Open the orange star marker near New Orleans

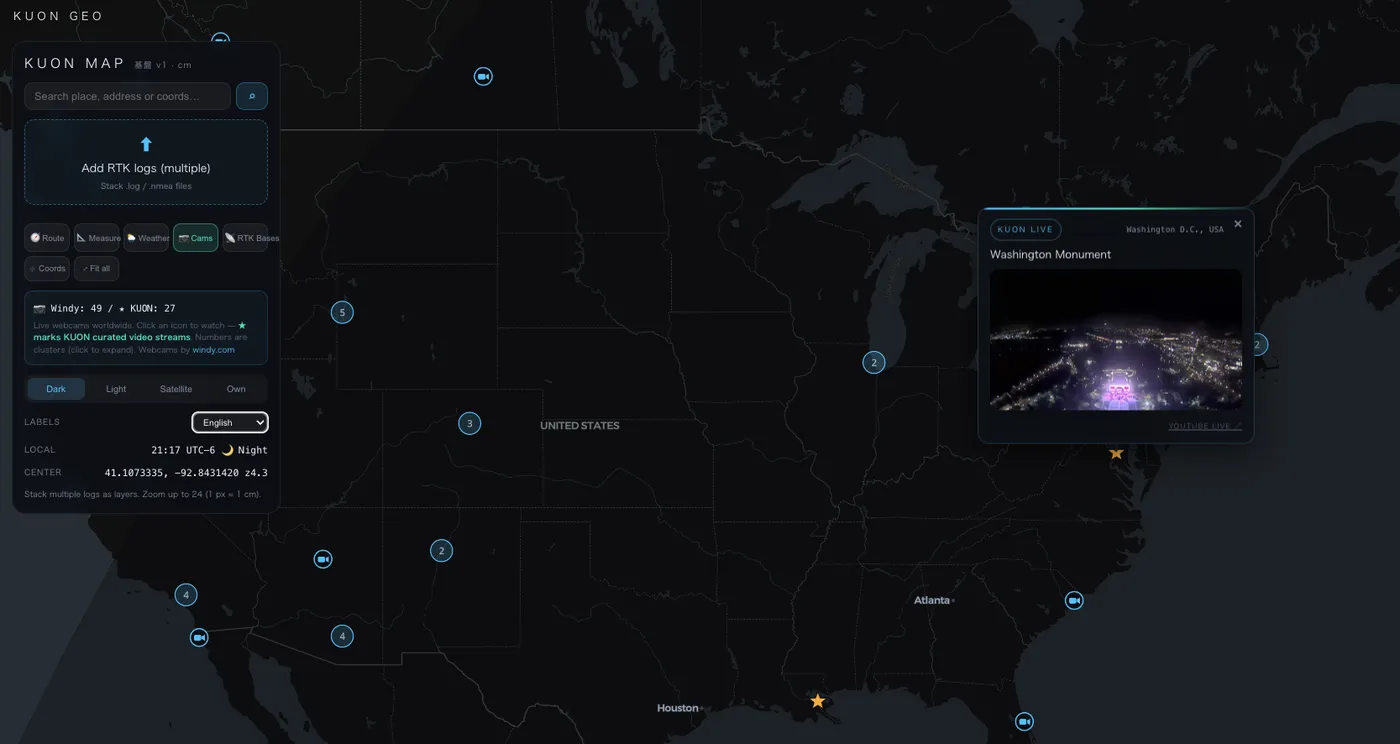tap(817, 701)
